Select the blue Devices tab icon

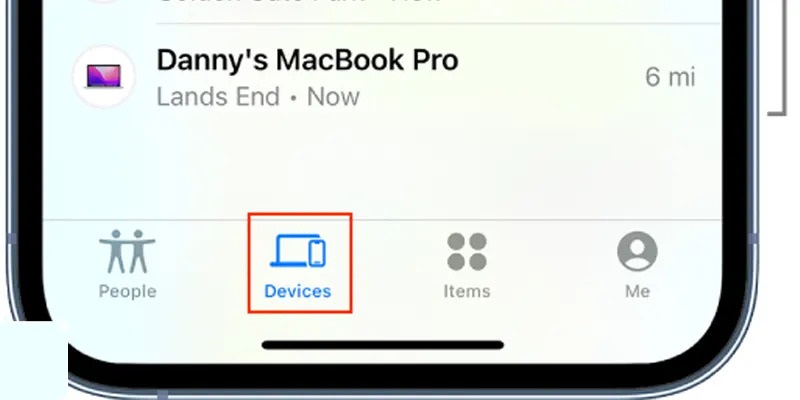click(297, 250)
